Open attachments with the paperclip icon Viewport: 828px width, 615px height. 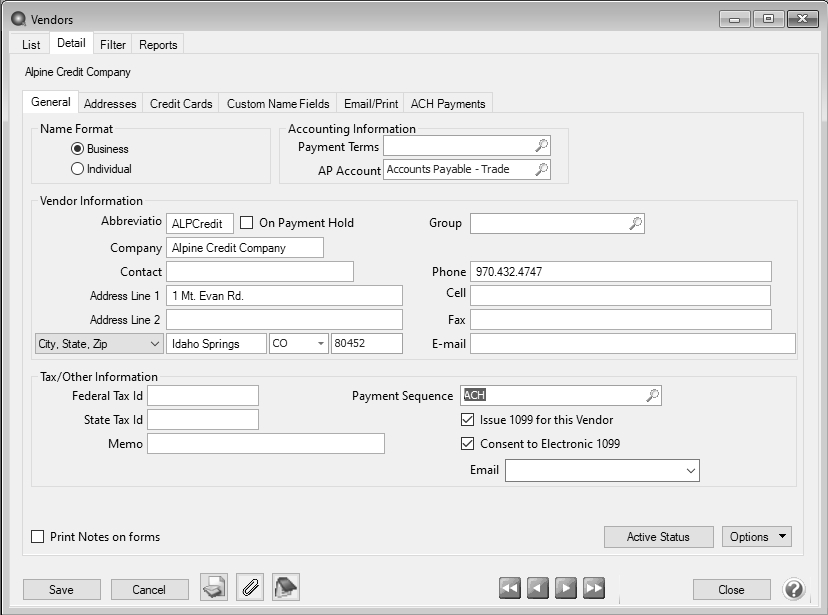click(250, 588)
